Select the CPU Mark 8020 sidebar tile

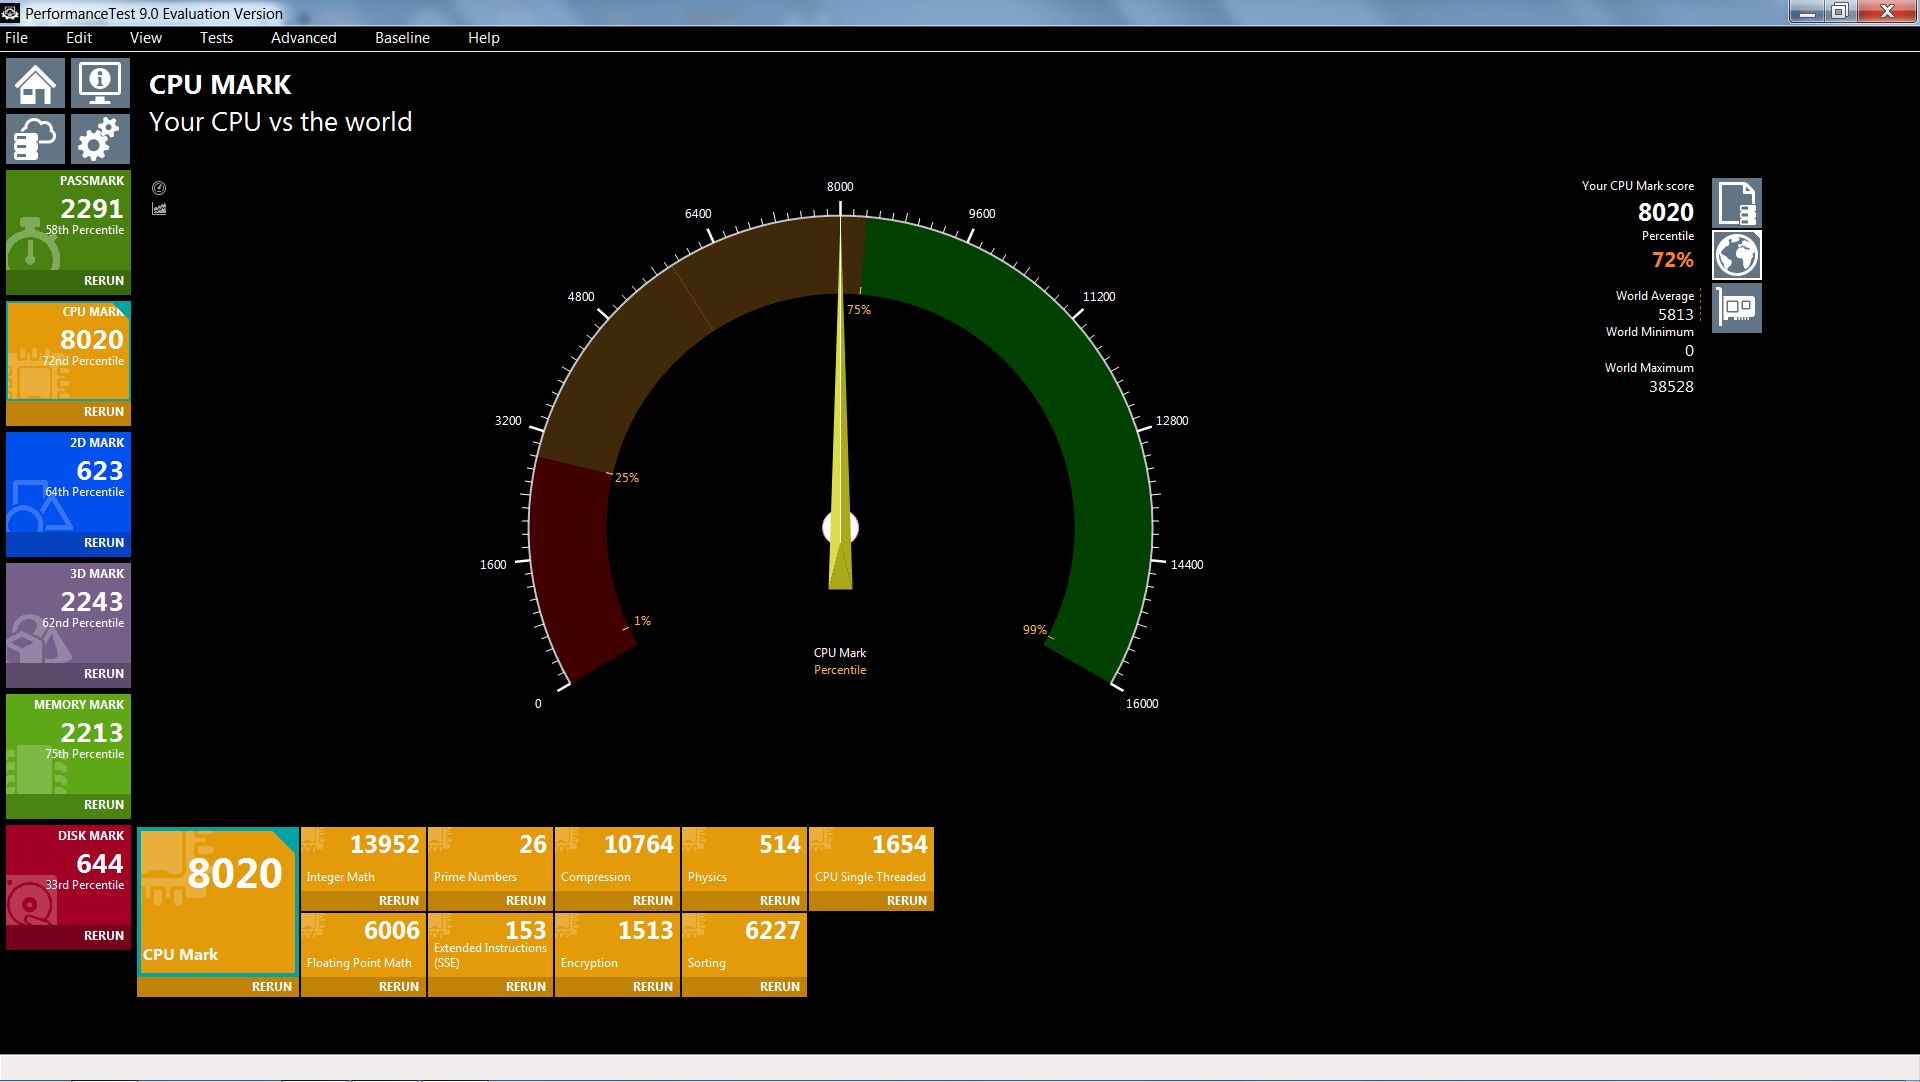point(68,351)
